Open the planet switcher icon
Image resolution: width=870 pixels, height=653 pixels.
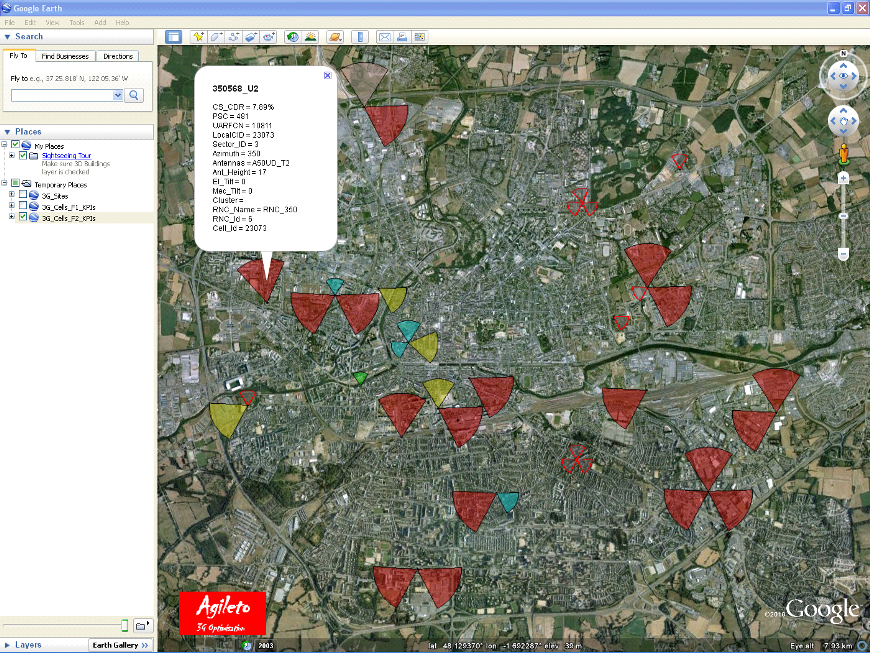click(336, 37)
